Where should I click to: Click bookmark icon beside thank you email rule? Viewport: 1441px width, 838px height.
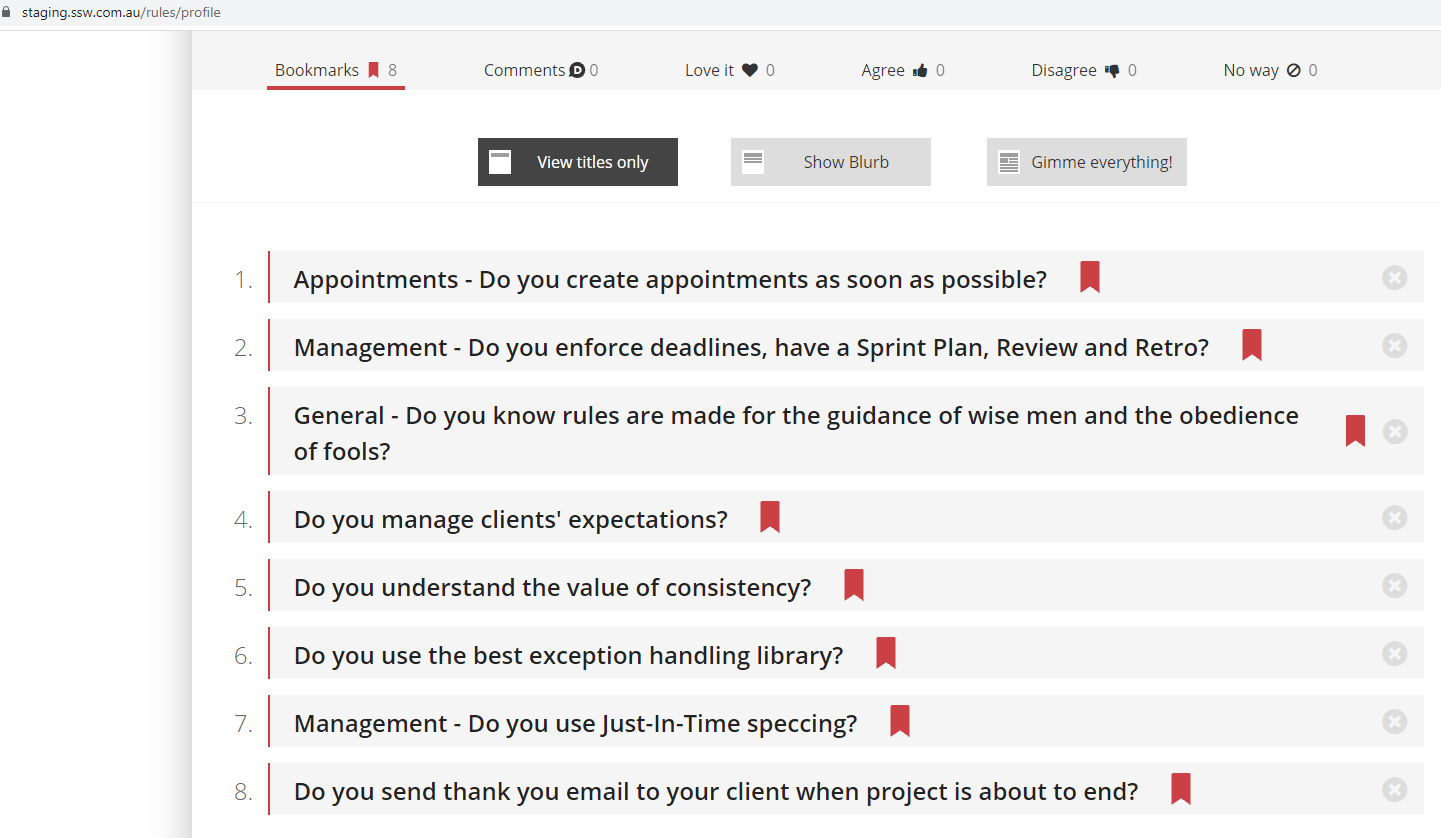tap(1181, 789)
